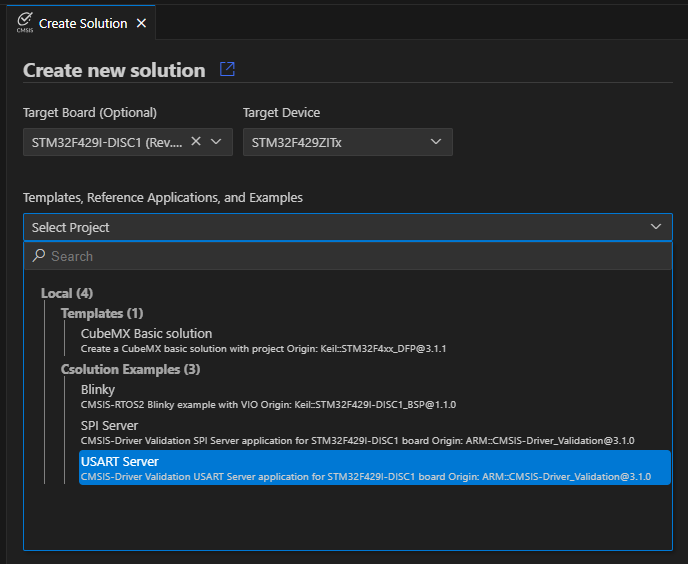Expand the Target Board dropdown chevron
Image resolution: width=688 pixels, height=564 pixels.
pyautogui.click(x=217, y=142)
